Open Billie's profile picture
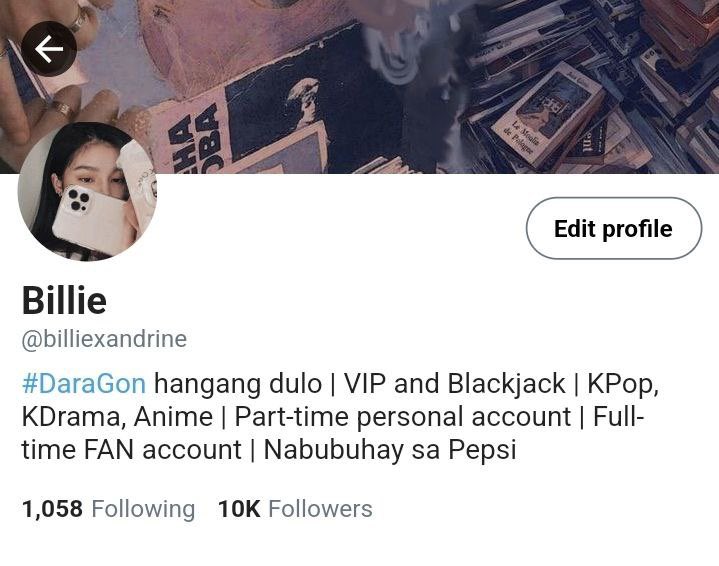719x566 pixels. [87, 191]
